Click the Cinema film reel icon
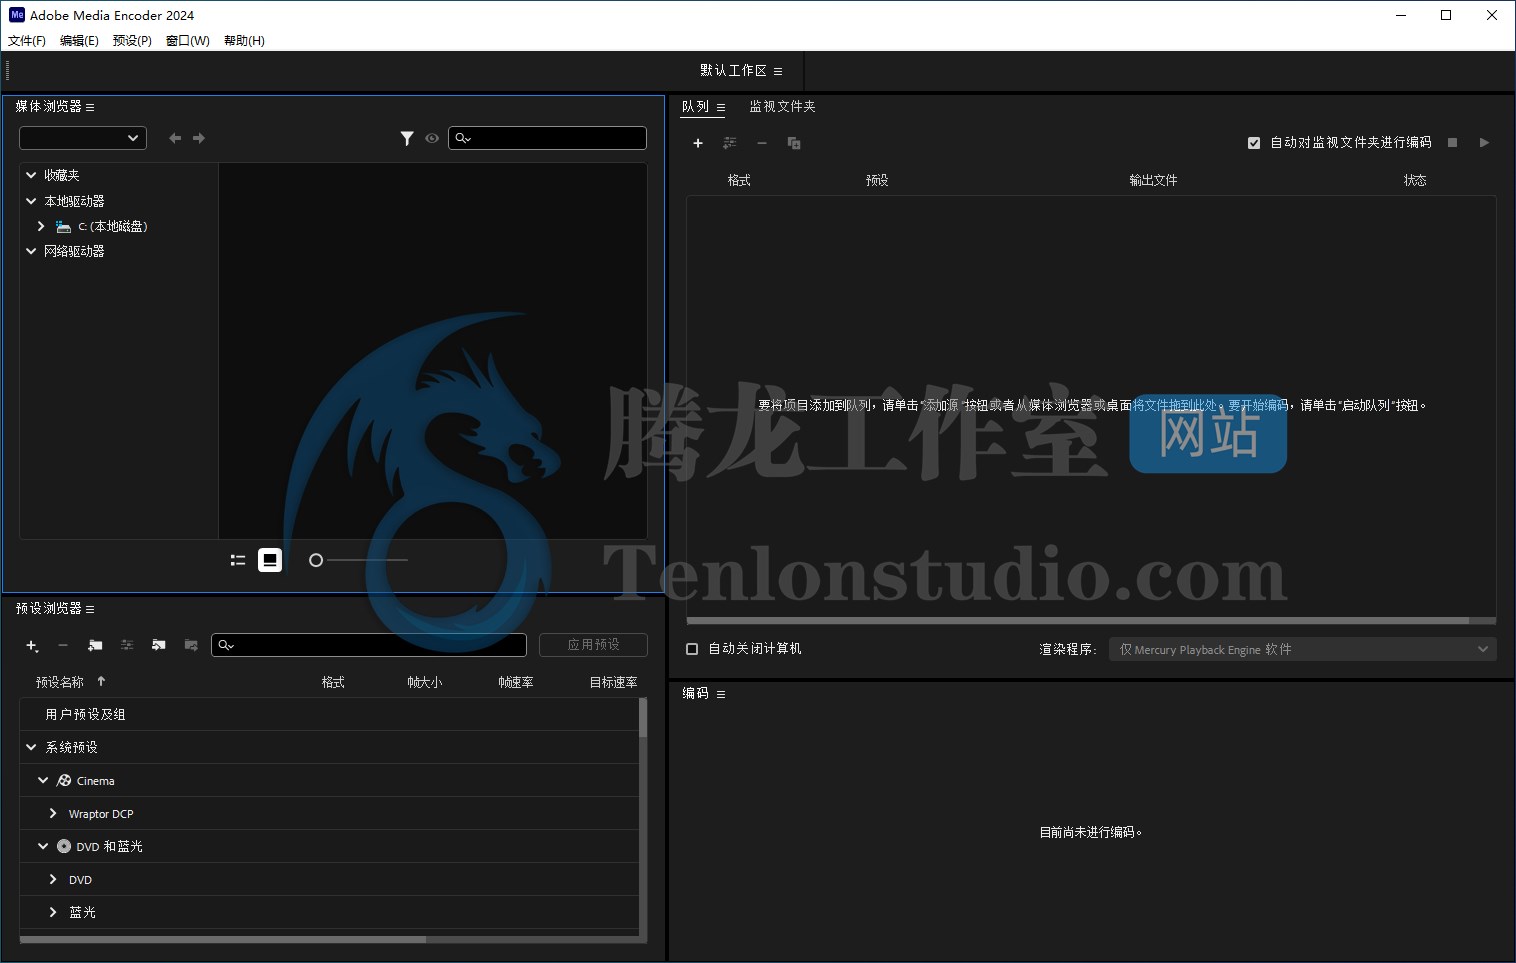Viewport: 1516px width, 963px height. (x=64, y=780)
